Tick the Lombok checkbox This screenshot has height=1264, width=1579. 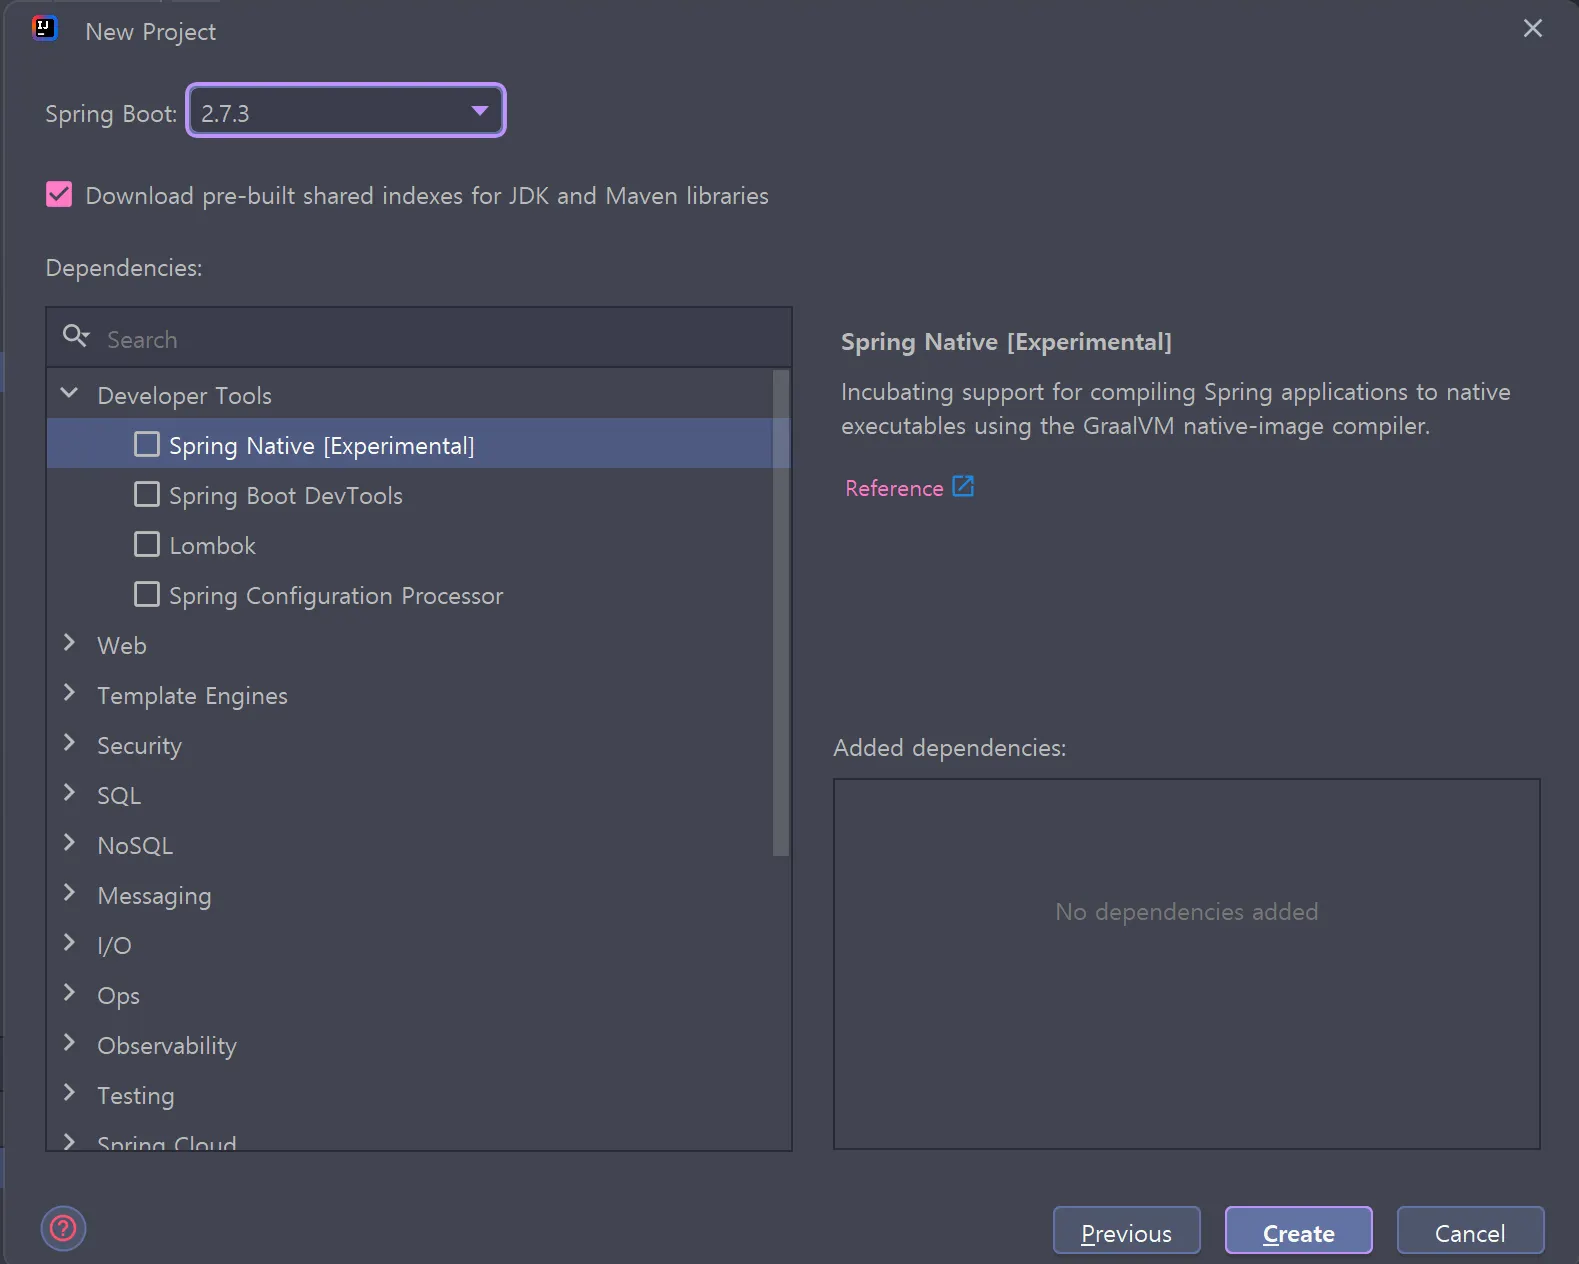pos(147,544)
